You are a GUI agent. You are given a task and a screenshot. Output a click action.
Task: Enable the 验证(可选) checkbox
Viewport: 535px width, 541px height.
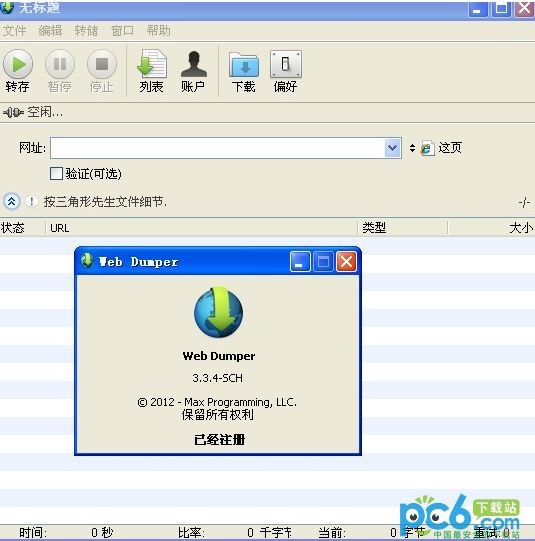pyautogui.click(x=56, y=174)
